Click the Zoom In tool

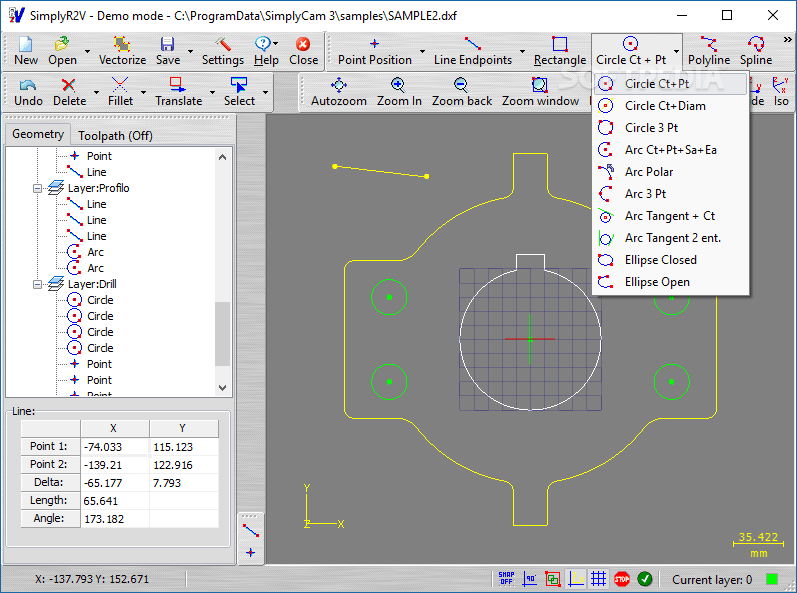pyautogui.click(x=399, y=92)
